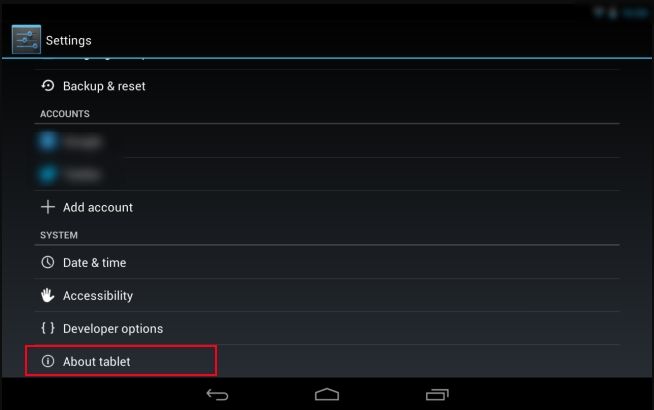The image size is (654, 410).
Task: Tap the Home navigation button
Action: click(x=327, y=394)
